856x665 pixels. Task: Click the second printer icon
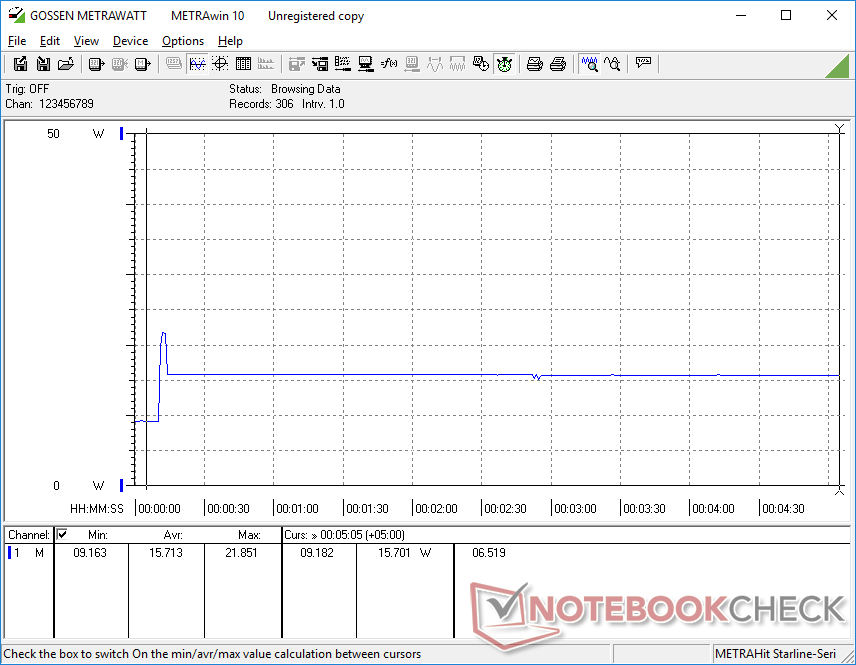[x=557, y=64]
